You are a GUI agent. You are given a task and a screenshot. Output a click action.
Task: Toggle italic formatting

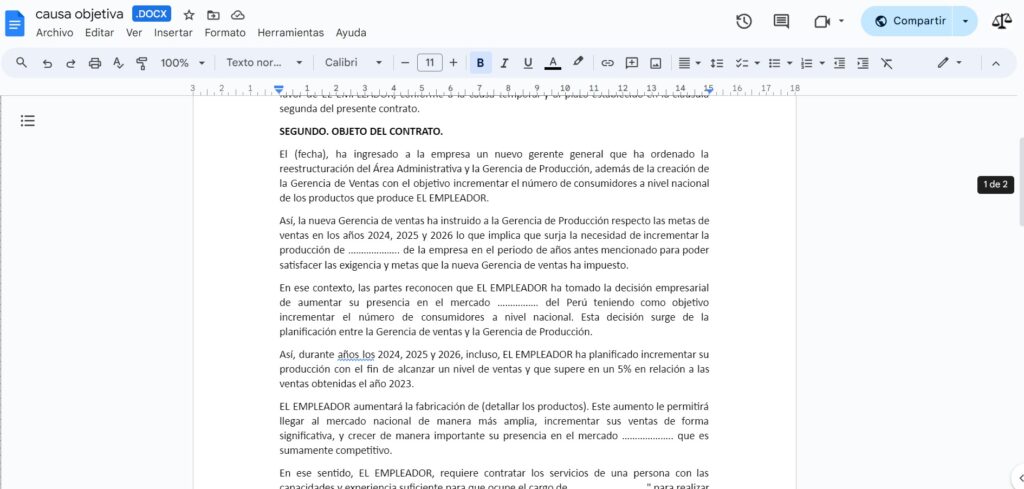(504, 63)
